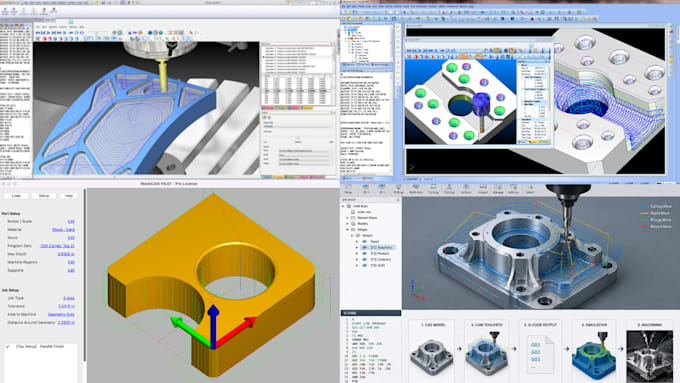Click the Cutting Move legend color
680x383 pixels.
click(644, 206)
